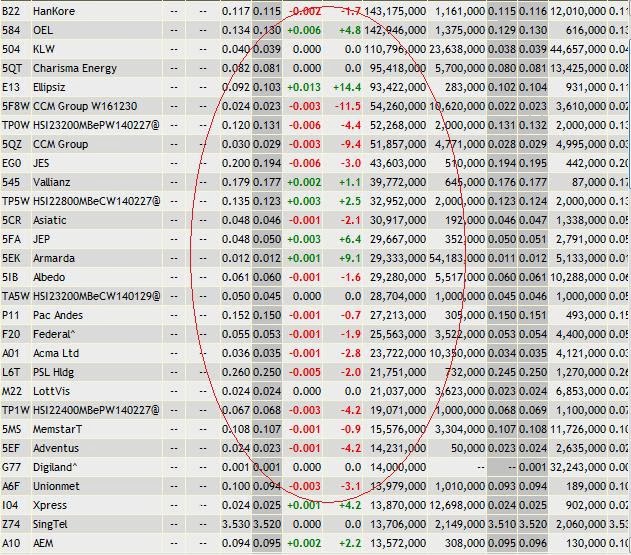Select the Pac Andes stock name

tap(58, 315)
